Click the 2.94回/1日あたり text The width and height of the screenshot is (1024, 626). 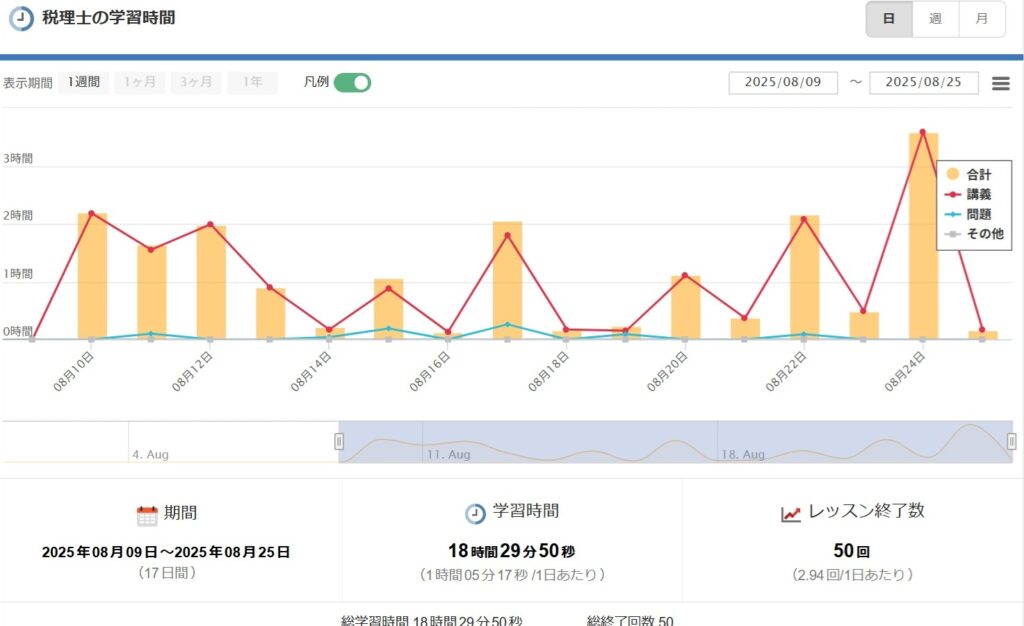852,575
